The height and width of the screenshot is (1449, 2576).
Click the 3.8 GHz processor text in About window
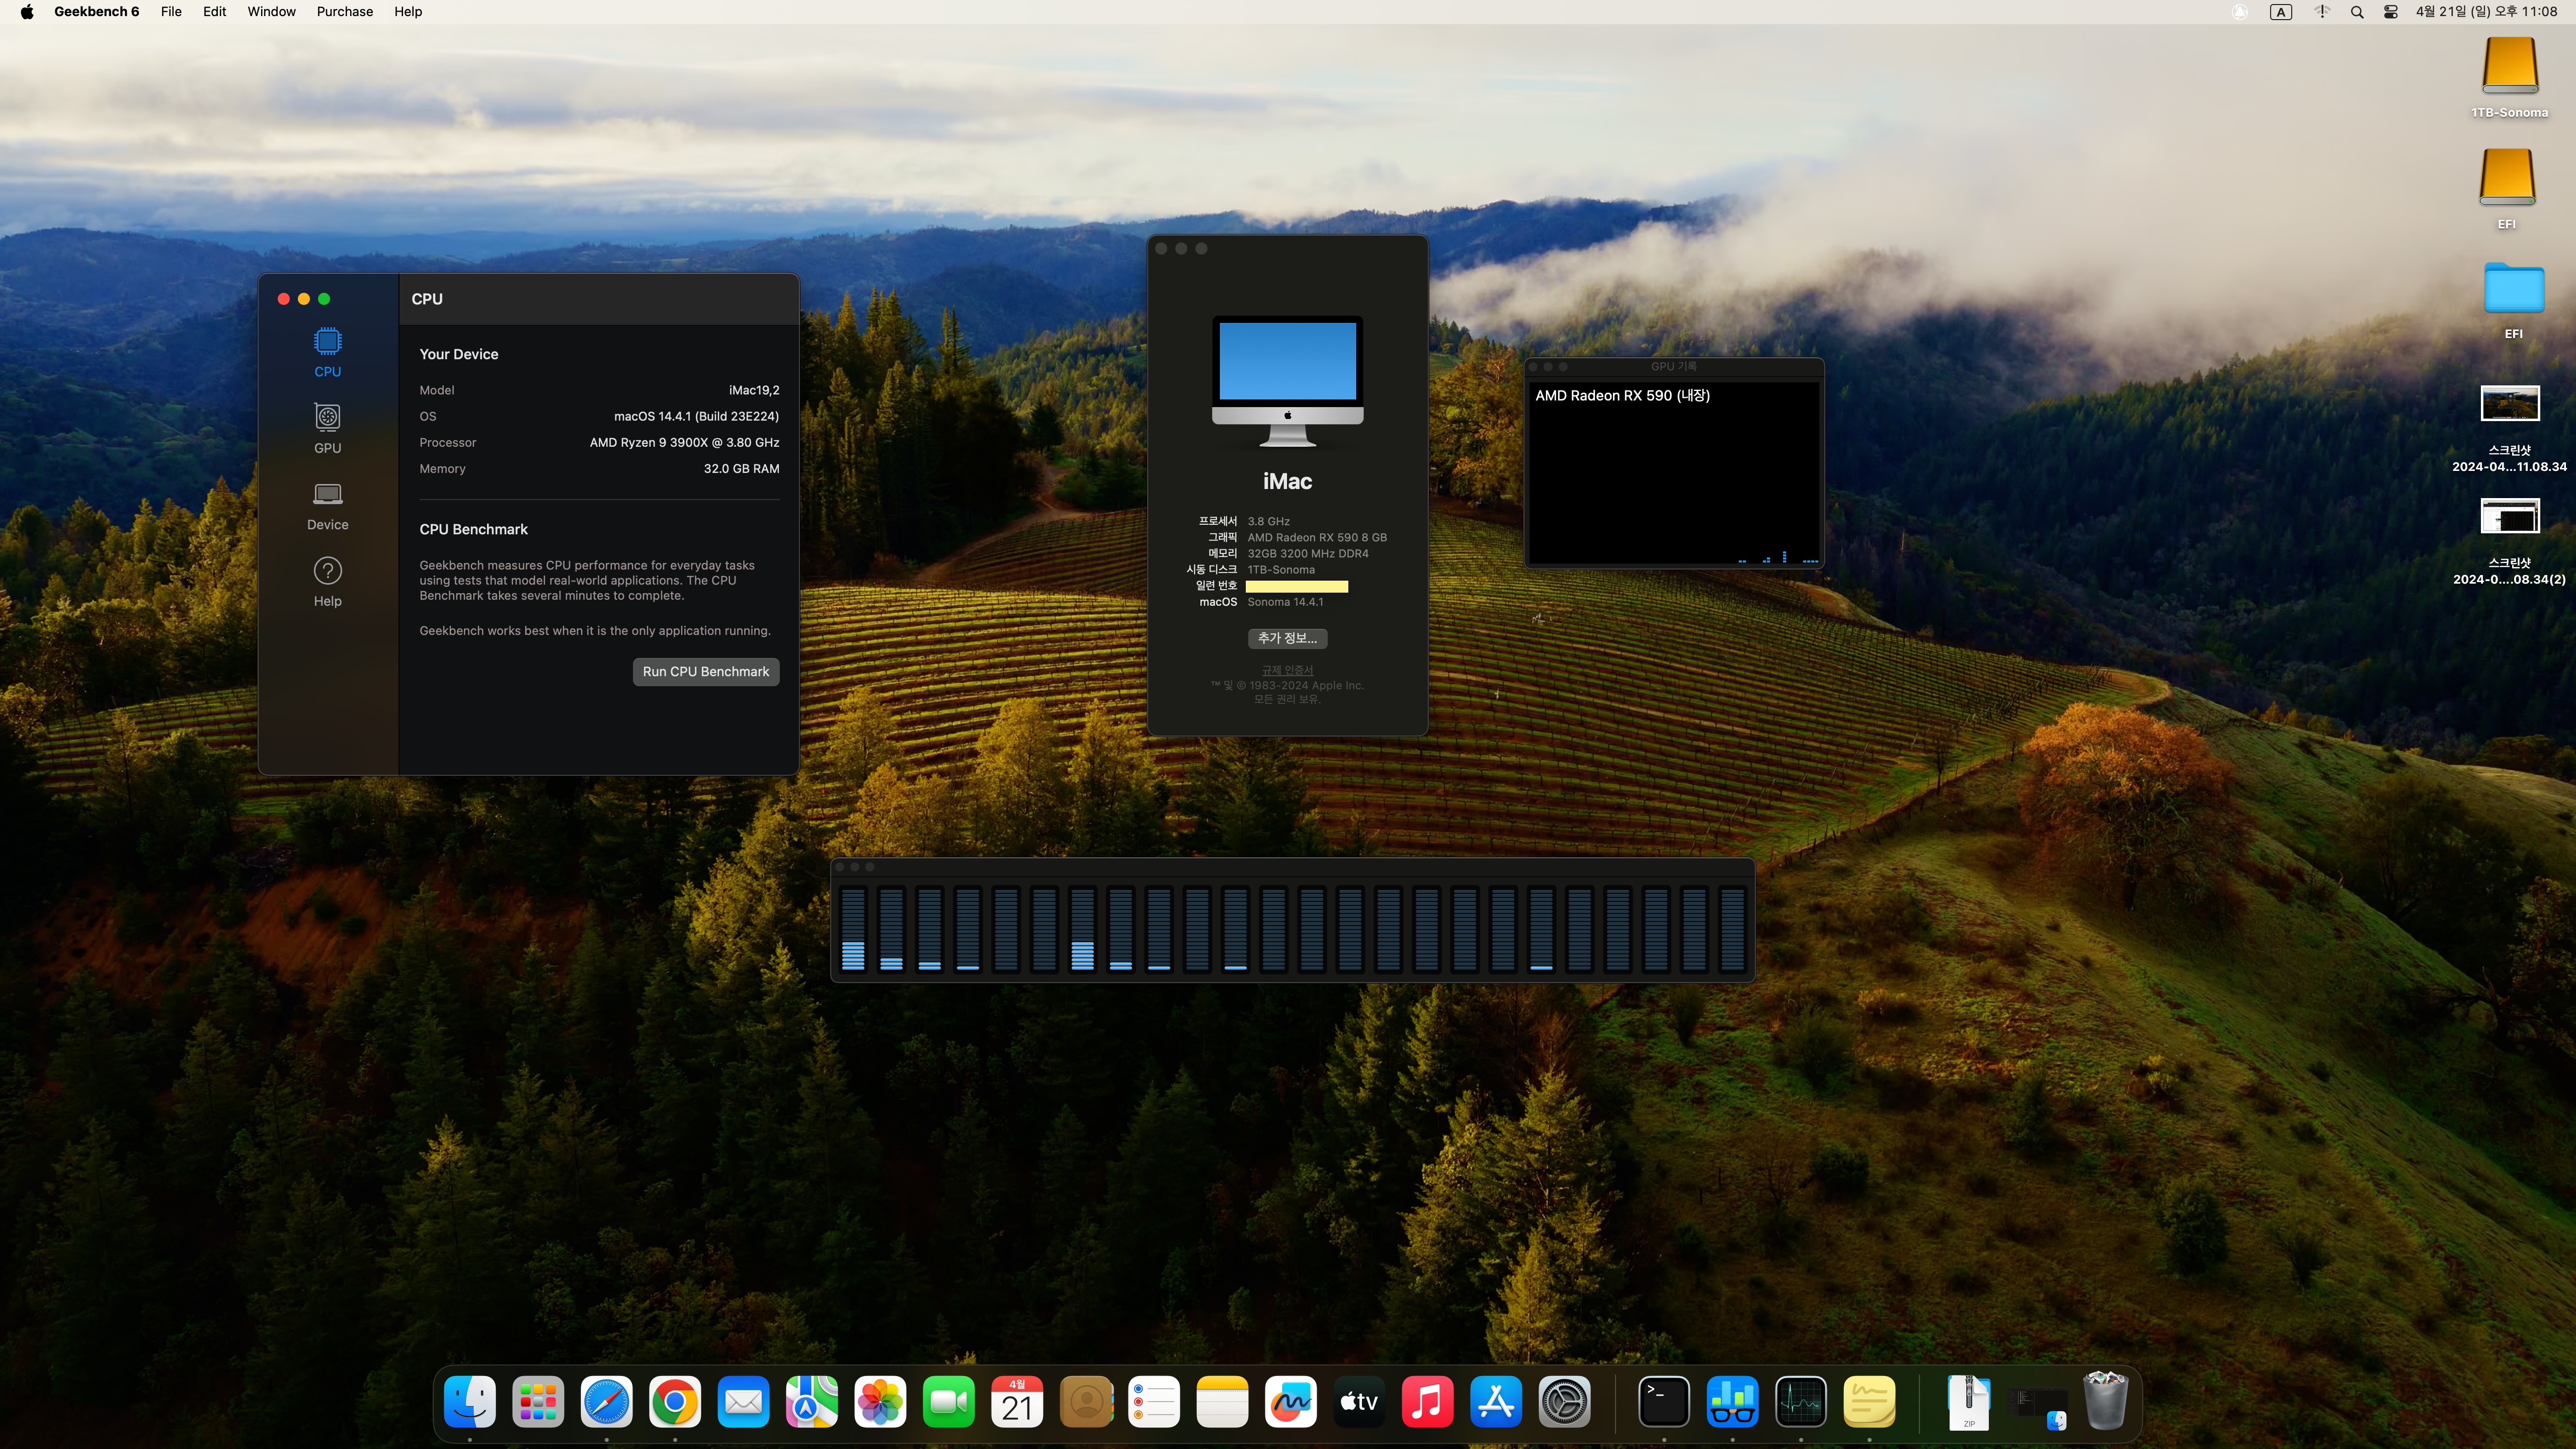pos(1268,521)
